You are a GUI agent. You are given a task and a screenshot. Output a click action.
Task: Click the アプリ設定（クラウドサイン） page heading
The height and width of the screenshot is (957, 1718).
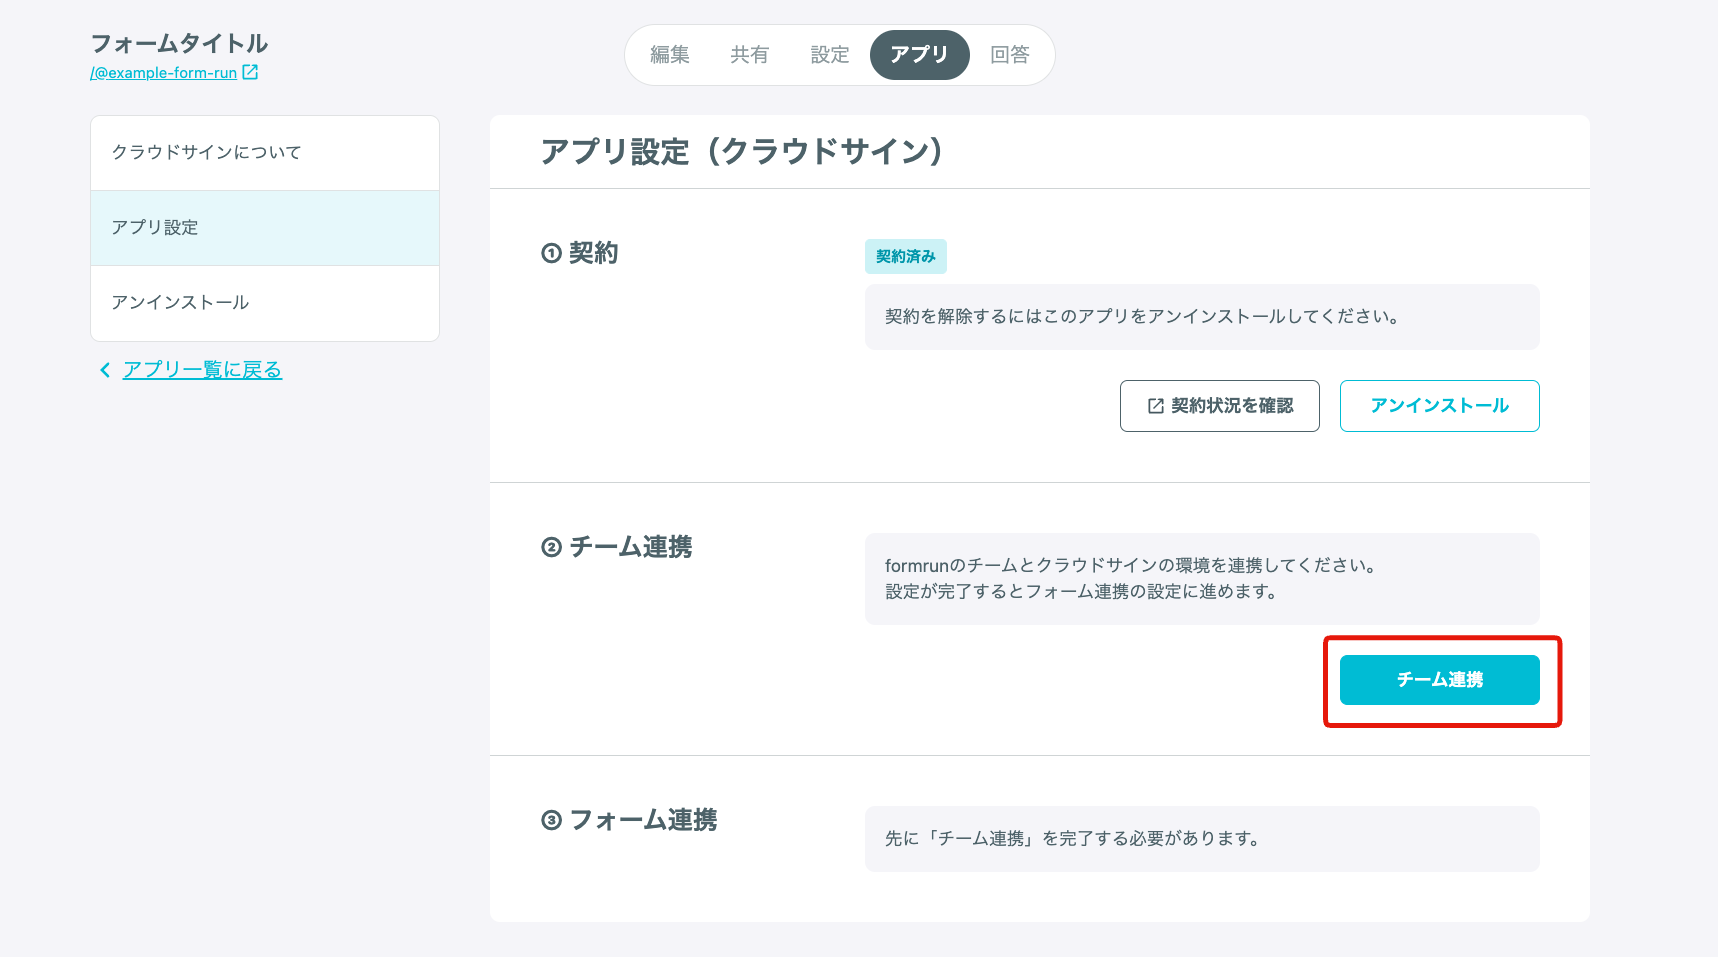pos(741,152)
